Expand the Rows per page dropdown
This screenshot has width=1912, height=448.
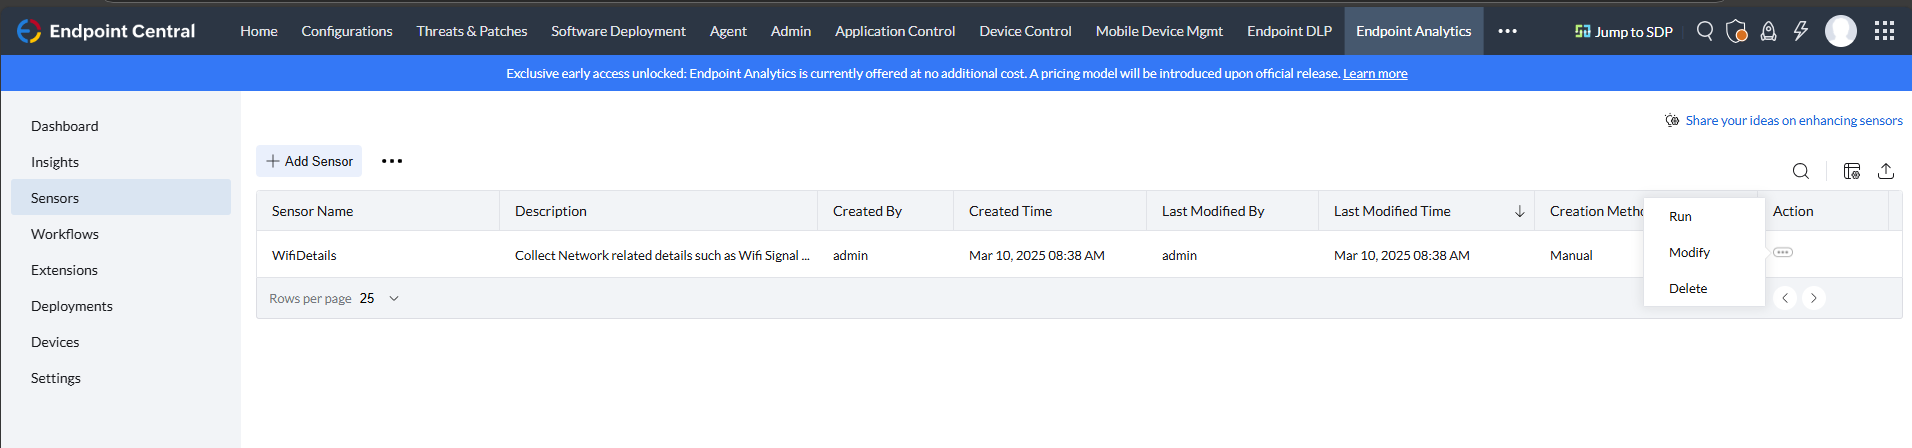394,298
